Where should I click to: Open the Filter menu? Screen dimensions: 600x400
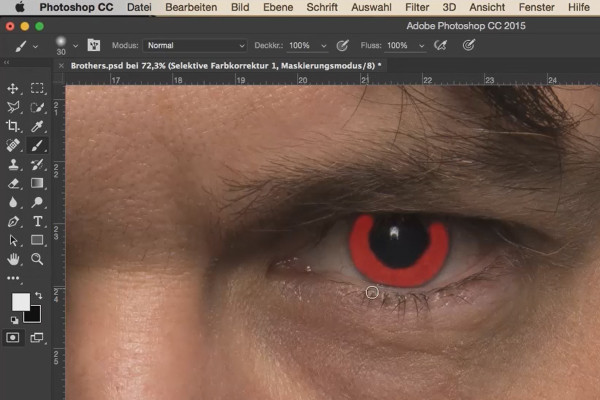point(417,7)
